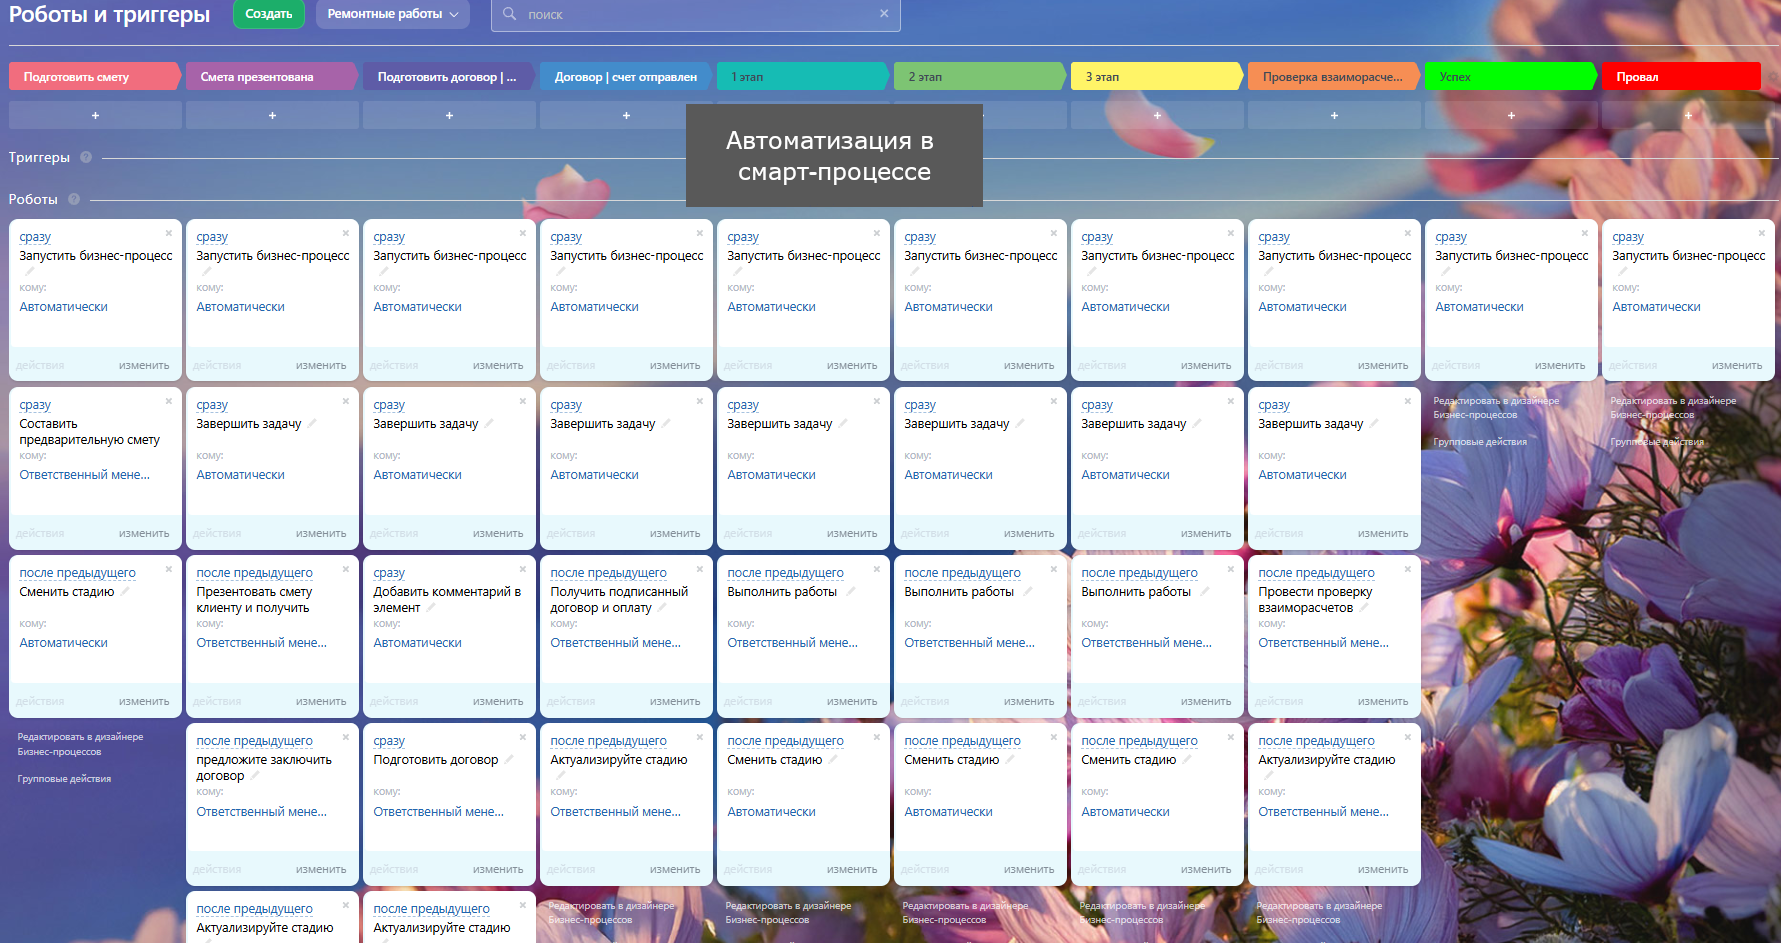Add a robot under 'Подготовить смету' stage with plus
The width and height of the screenshot is (1781, 943).
[x=95, y=116]
